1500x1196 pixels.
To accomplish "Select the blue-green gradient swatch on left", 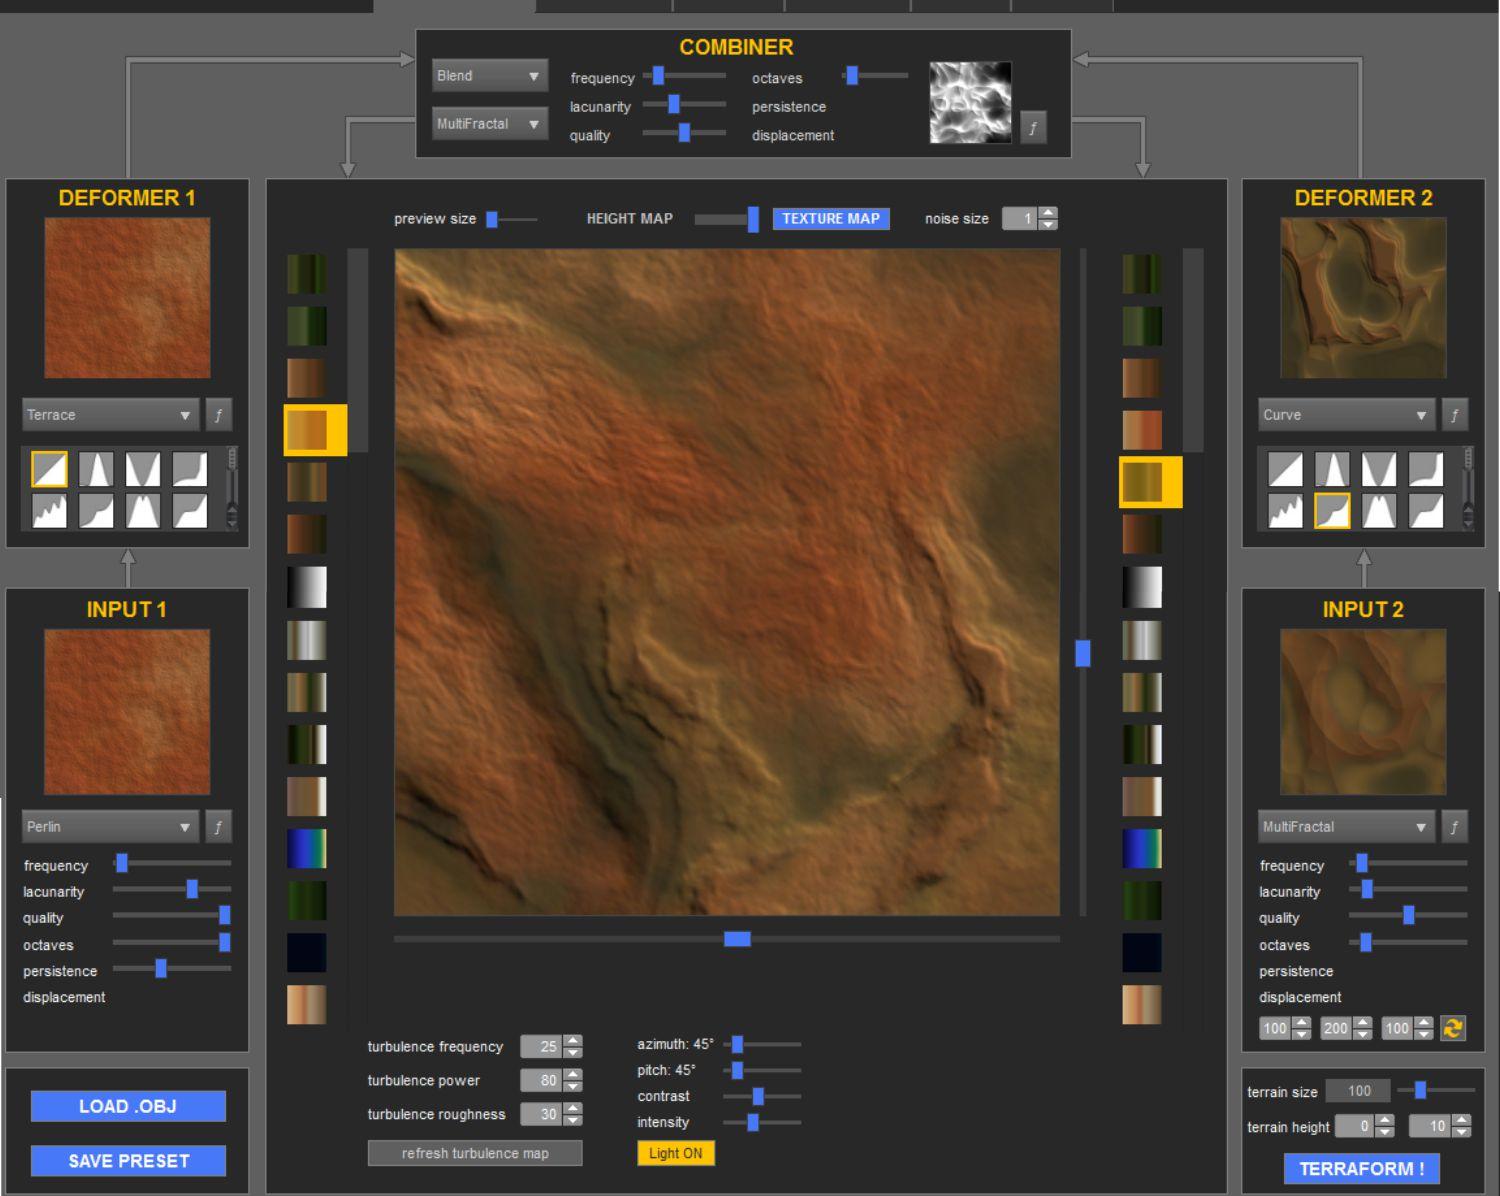I will pyautogui.click(x=306, y=849).
